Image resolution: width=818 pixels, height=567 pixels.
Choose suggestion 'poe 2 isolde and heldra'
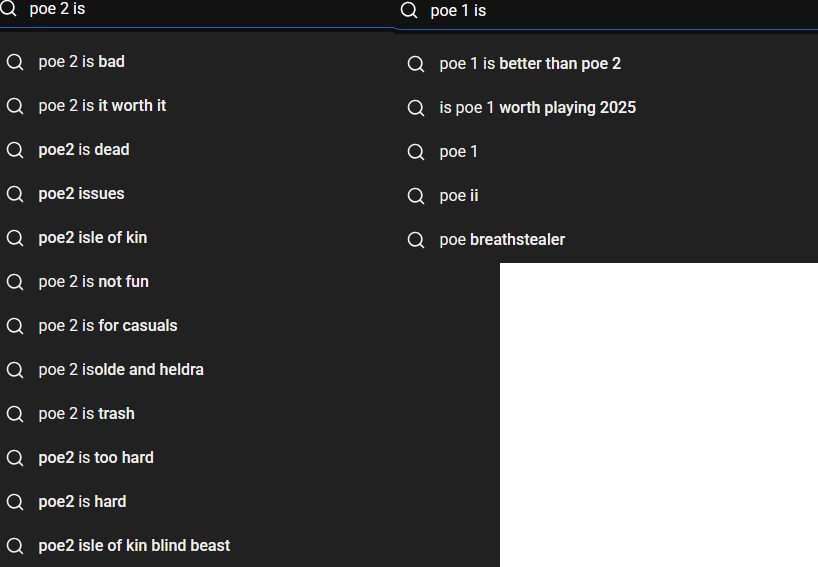pyautogui.click(x=197, y=369)
